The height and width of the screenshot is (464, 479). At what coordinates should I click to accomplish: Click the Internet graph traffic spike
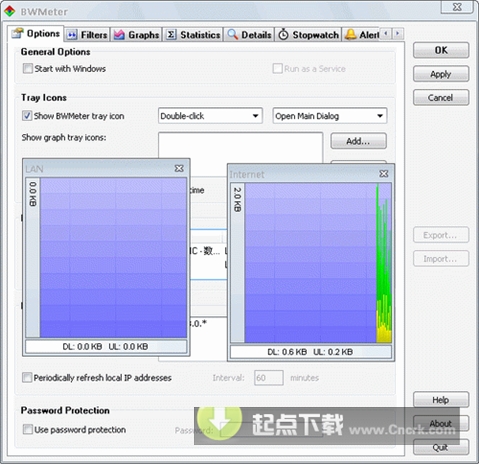click(x=384, y=263)
